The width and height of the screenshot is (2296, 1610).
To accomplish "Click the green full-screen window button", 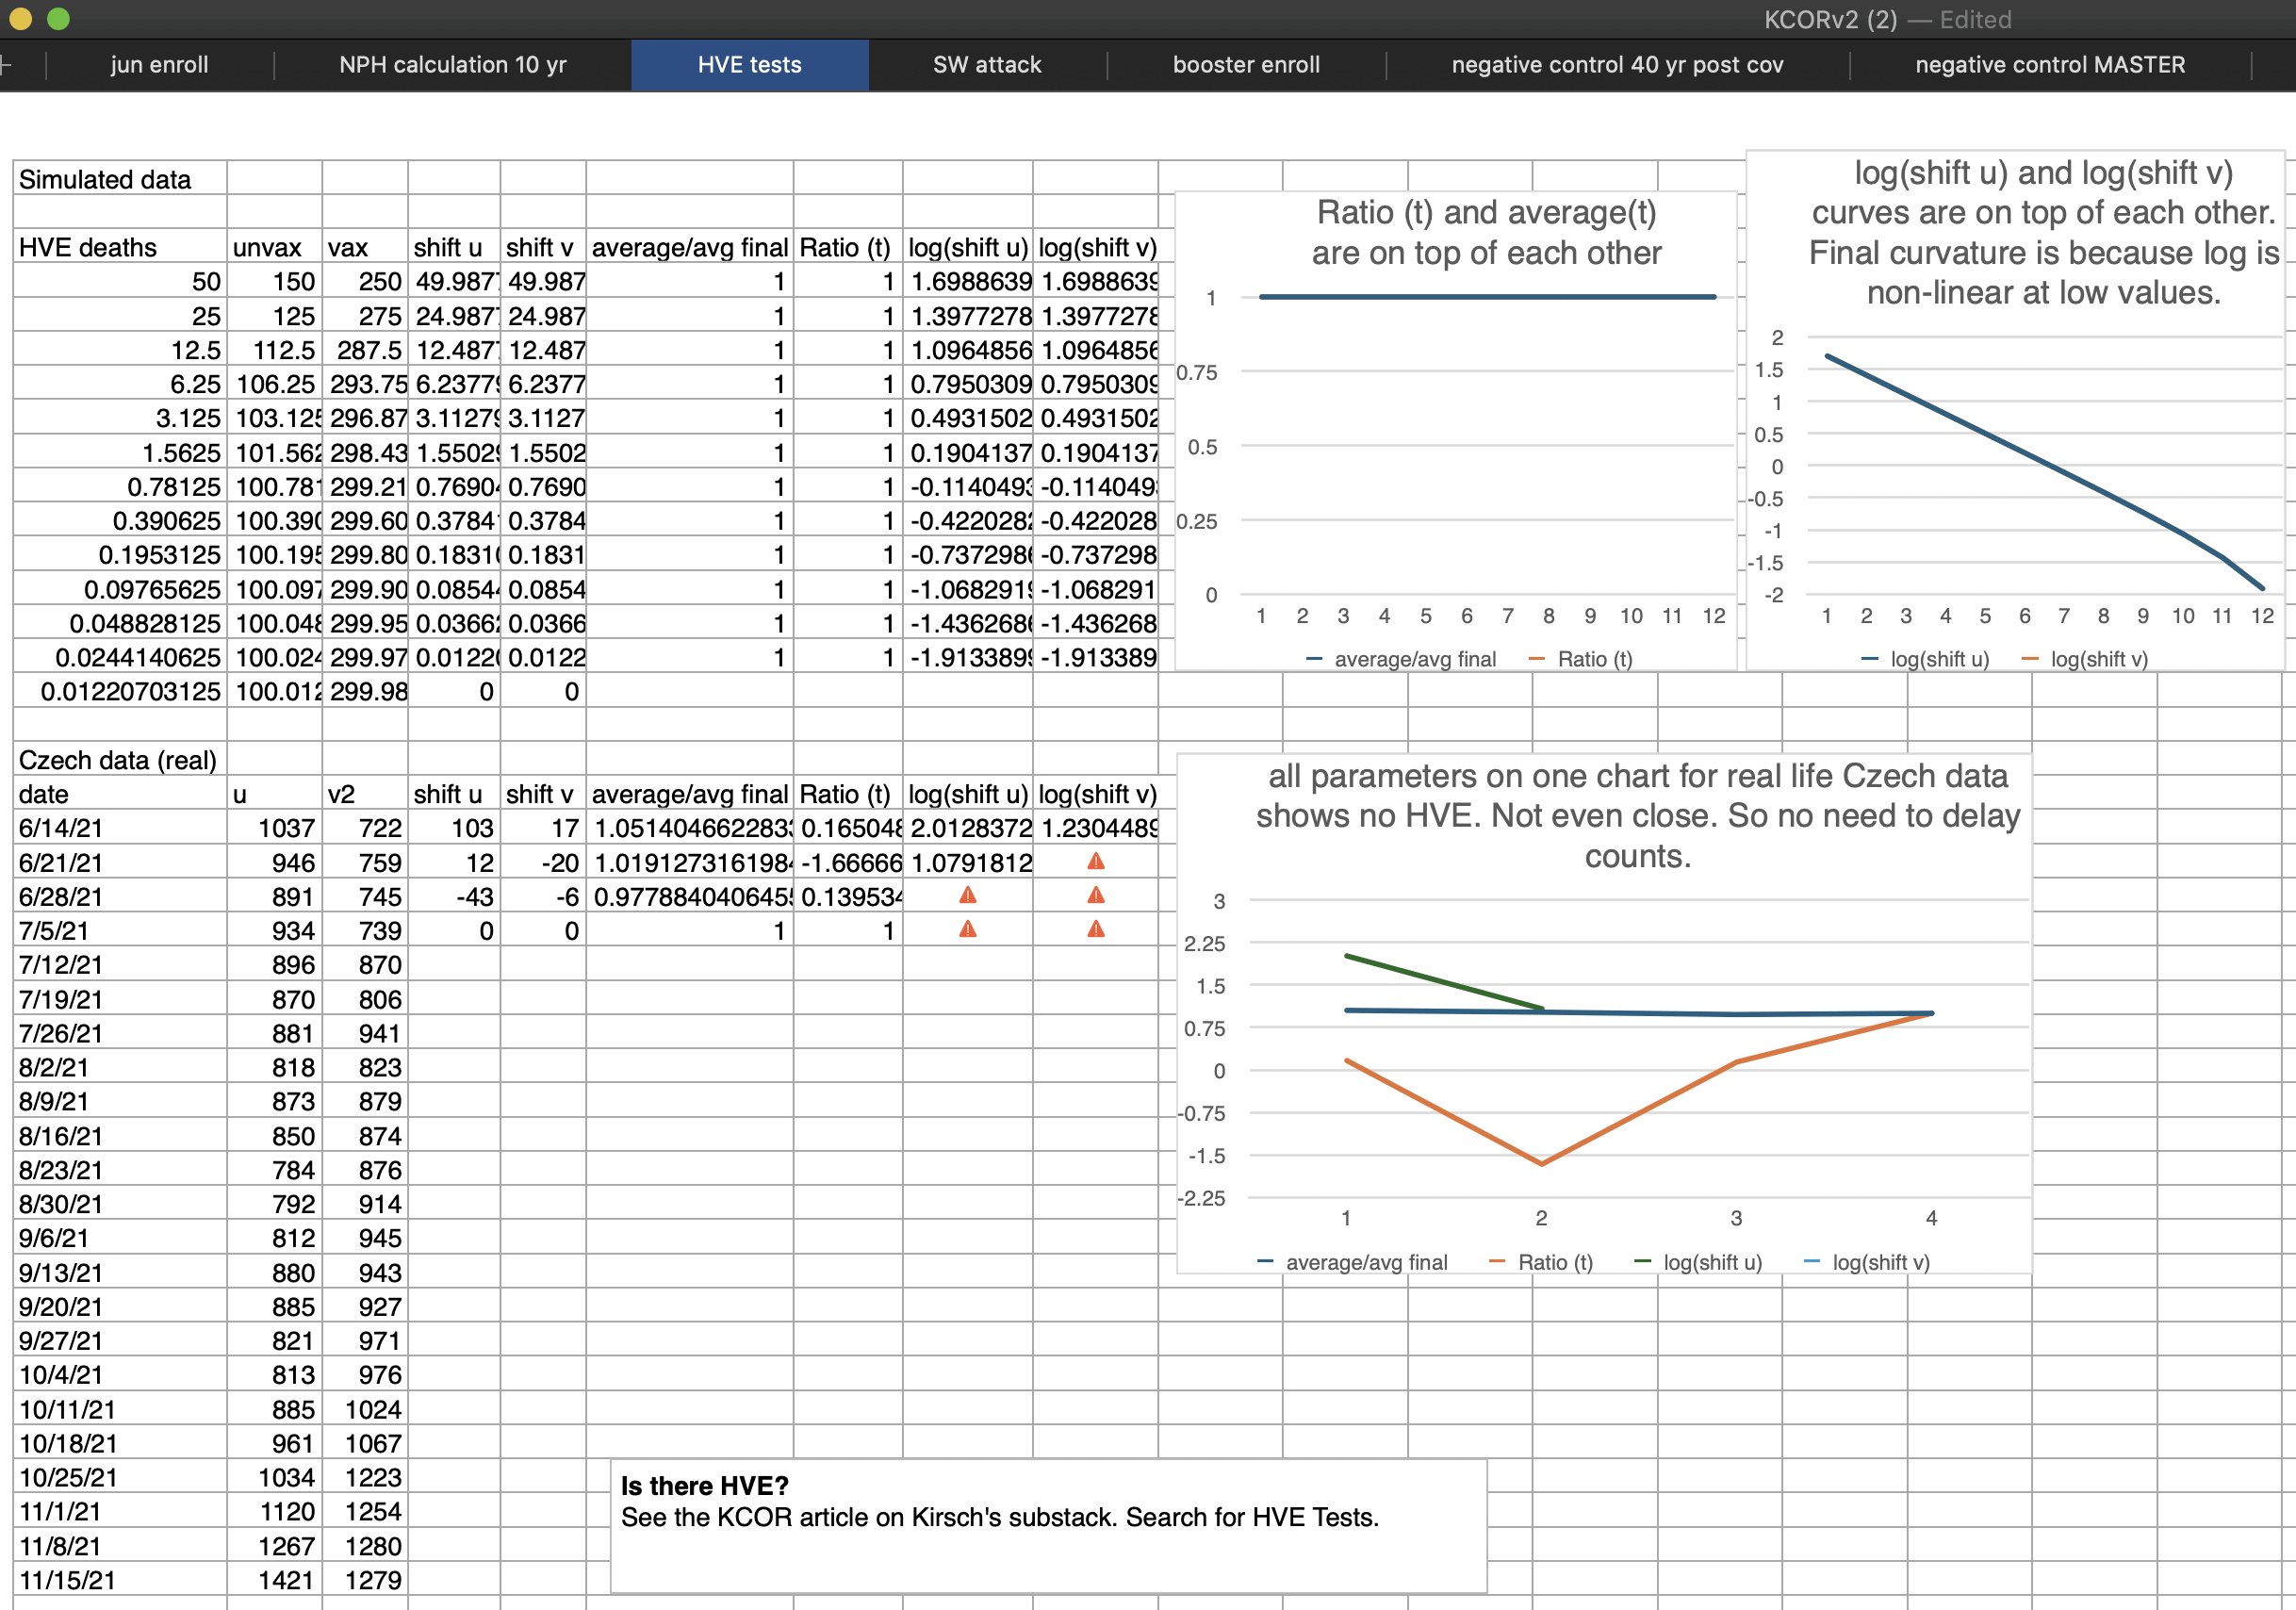I will pyautogui.click(x=59, y=18).
